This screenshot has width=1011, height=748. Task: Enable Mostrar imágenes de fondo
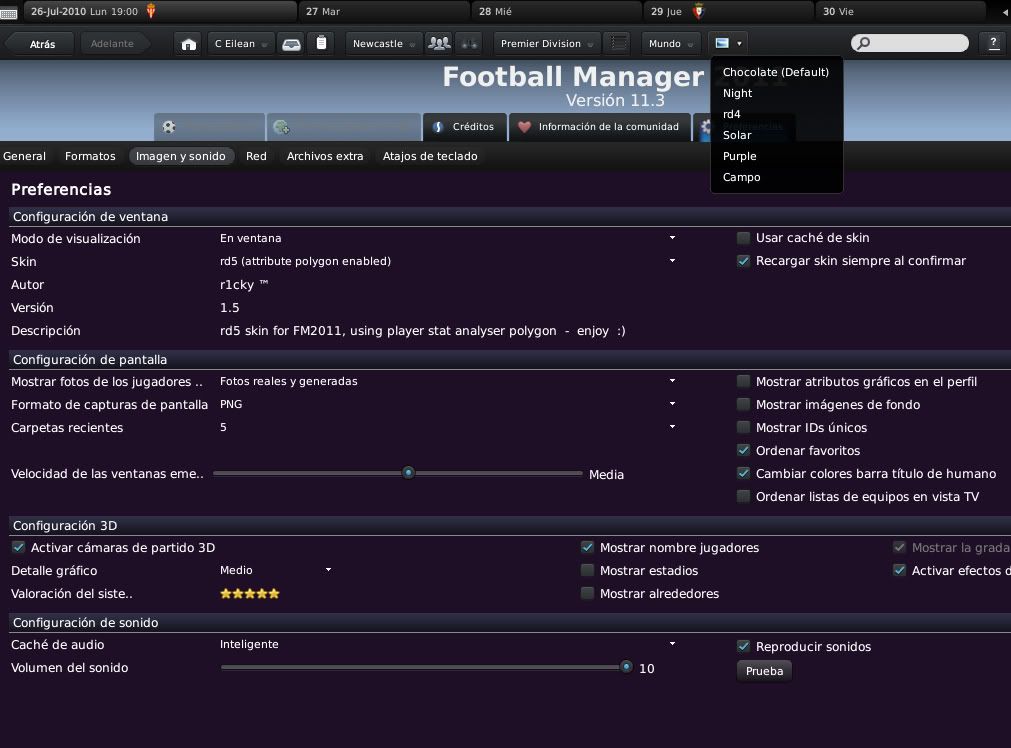point(743,405)
